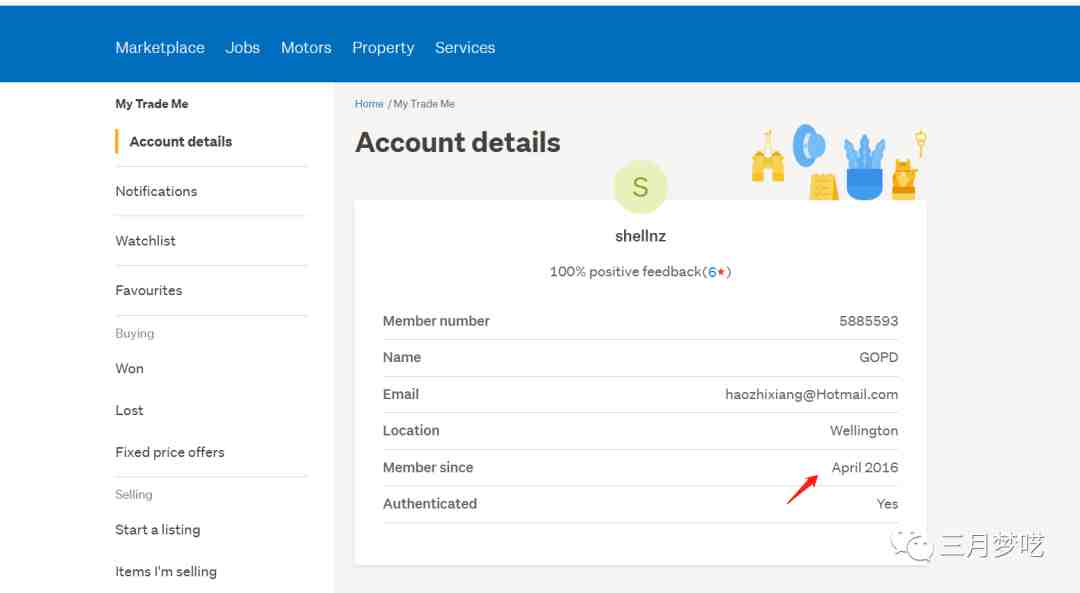The height and width of the screenshot is (593, 1080).
Task: Select Account details in the sidebar
Action: click(x=181, y=142)
